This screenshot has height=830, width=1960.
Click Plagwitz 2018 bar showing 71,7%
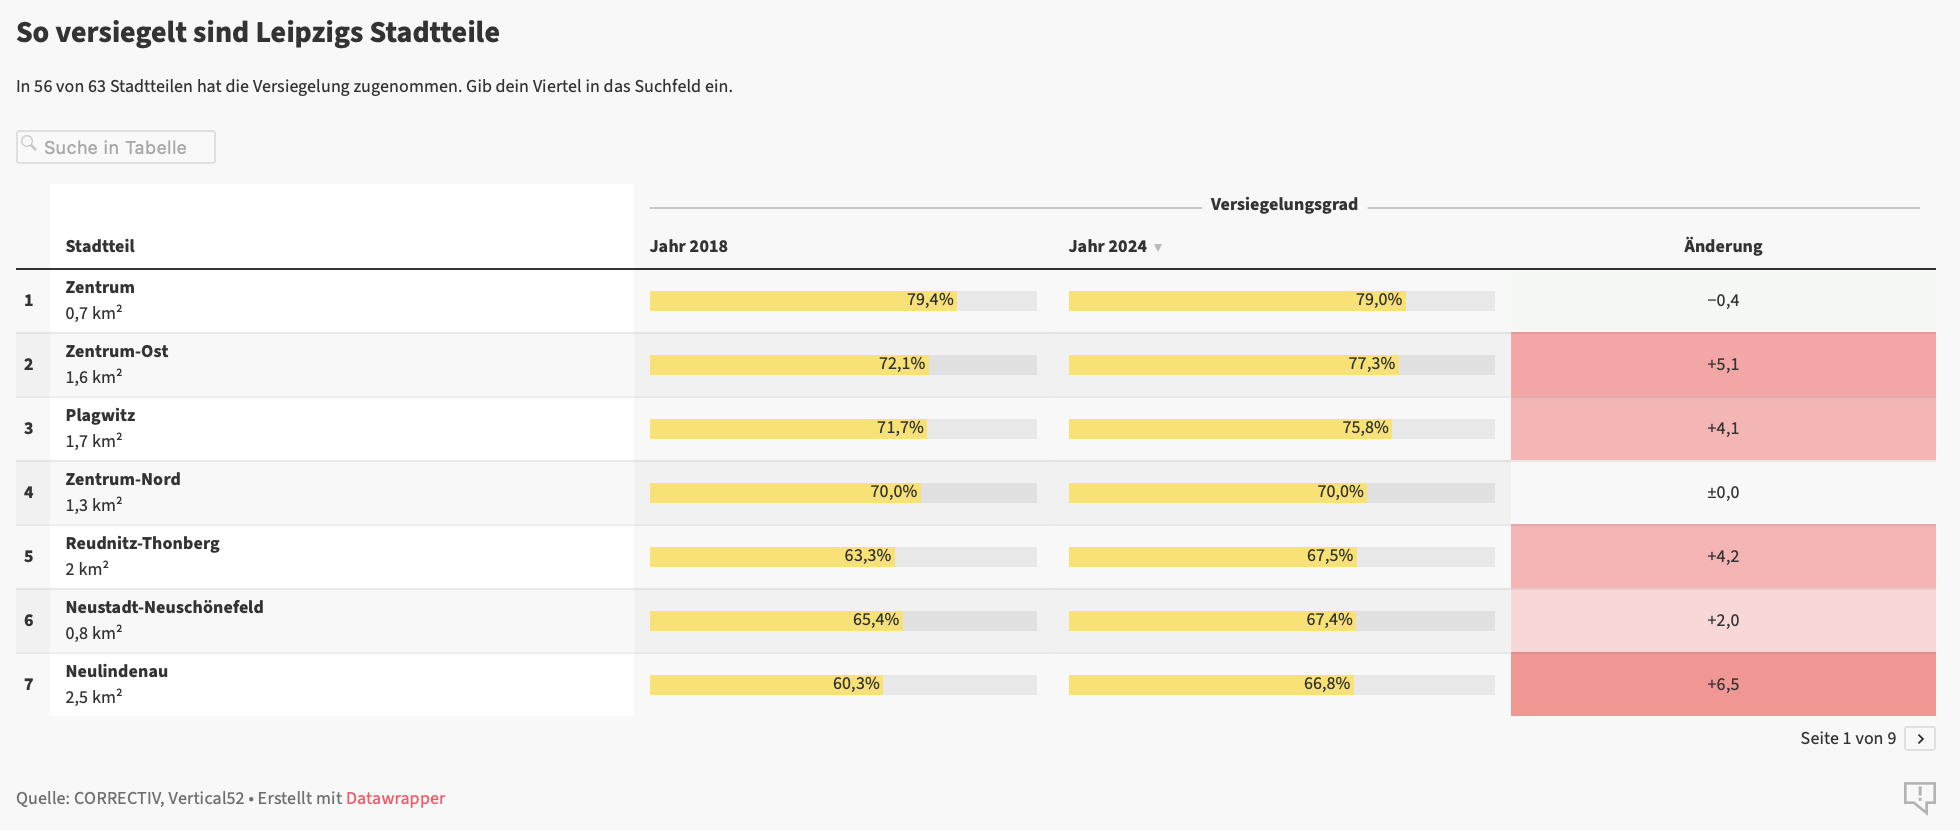click(788, 428)
